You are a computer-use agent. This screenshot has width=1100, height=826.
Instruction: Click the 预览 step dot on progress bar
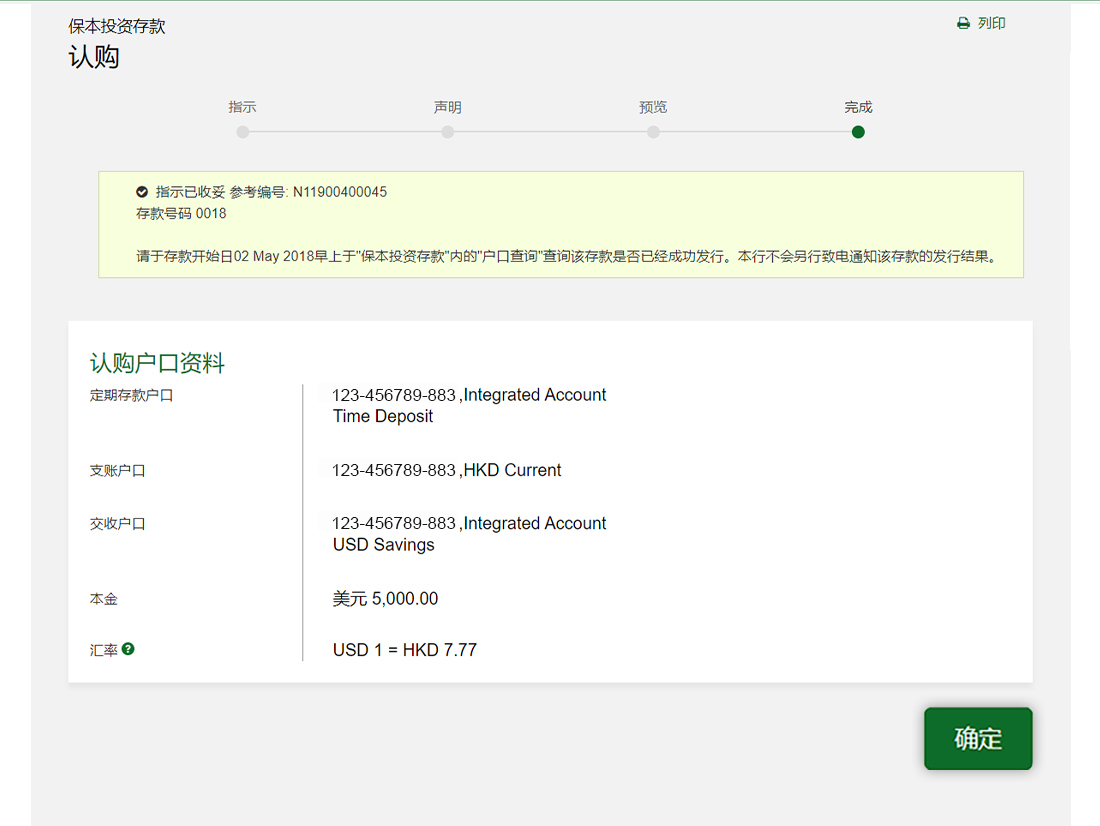pyautogui.click(x=653, y=132)
